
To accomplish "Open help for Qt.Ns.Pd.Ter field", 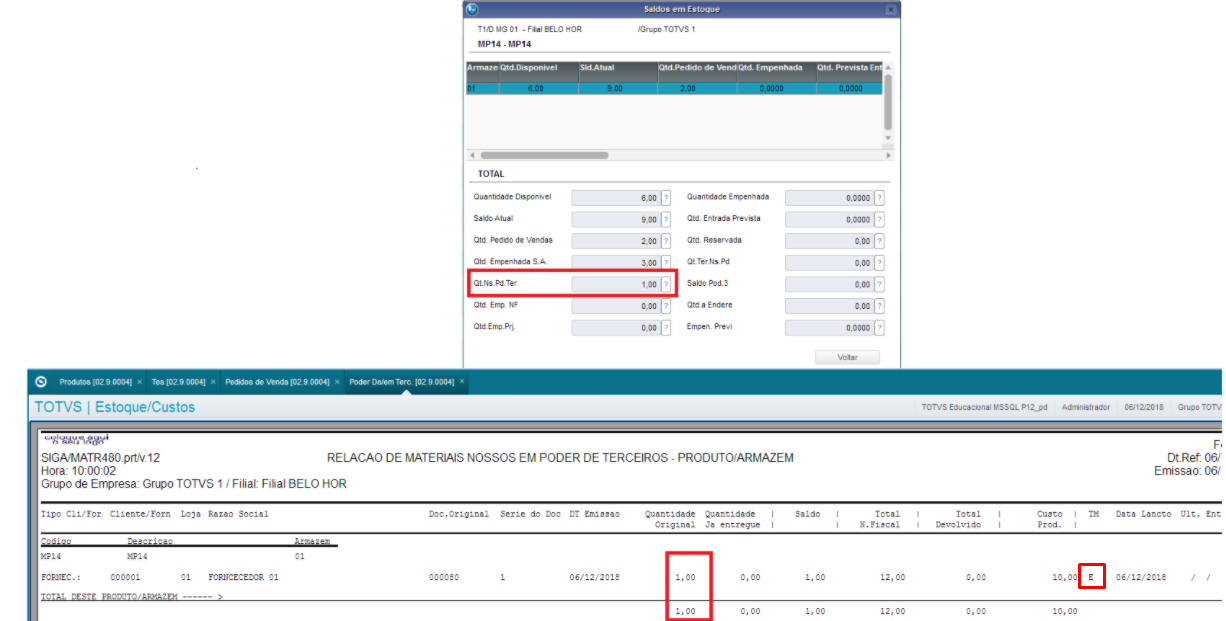I will (666, 284).
